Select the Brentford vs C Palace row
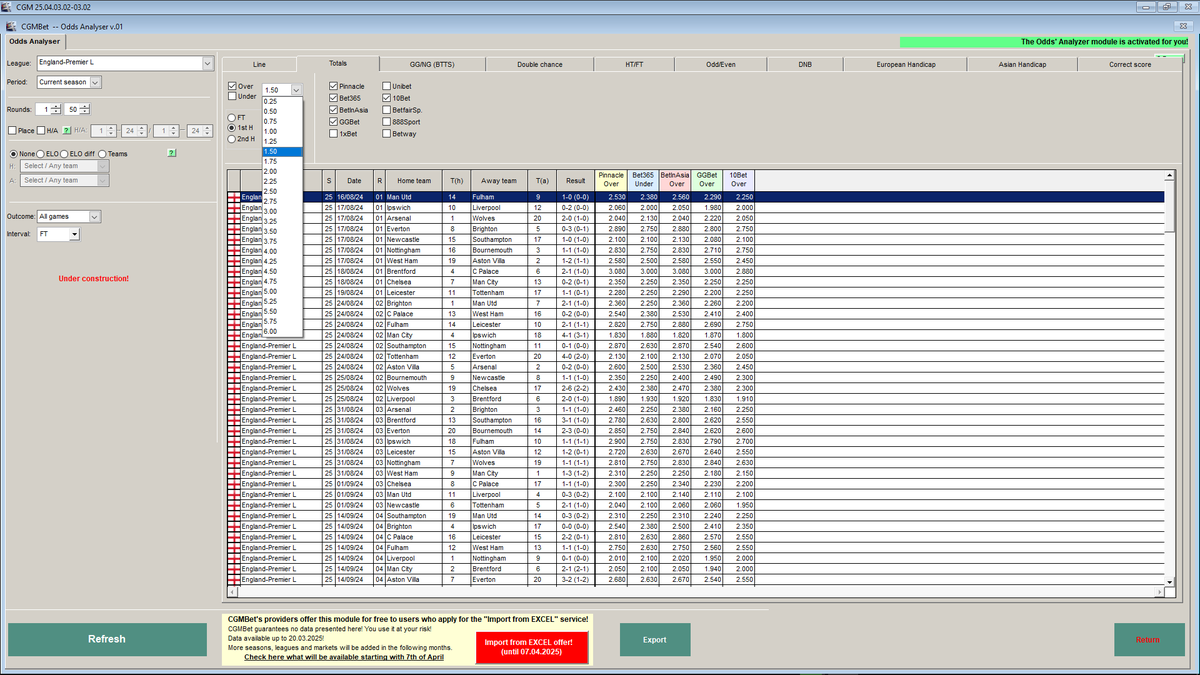The width and height of the screenshot is (1200, 675). 695,270
